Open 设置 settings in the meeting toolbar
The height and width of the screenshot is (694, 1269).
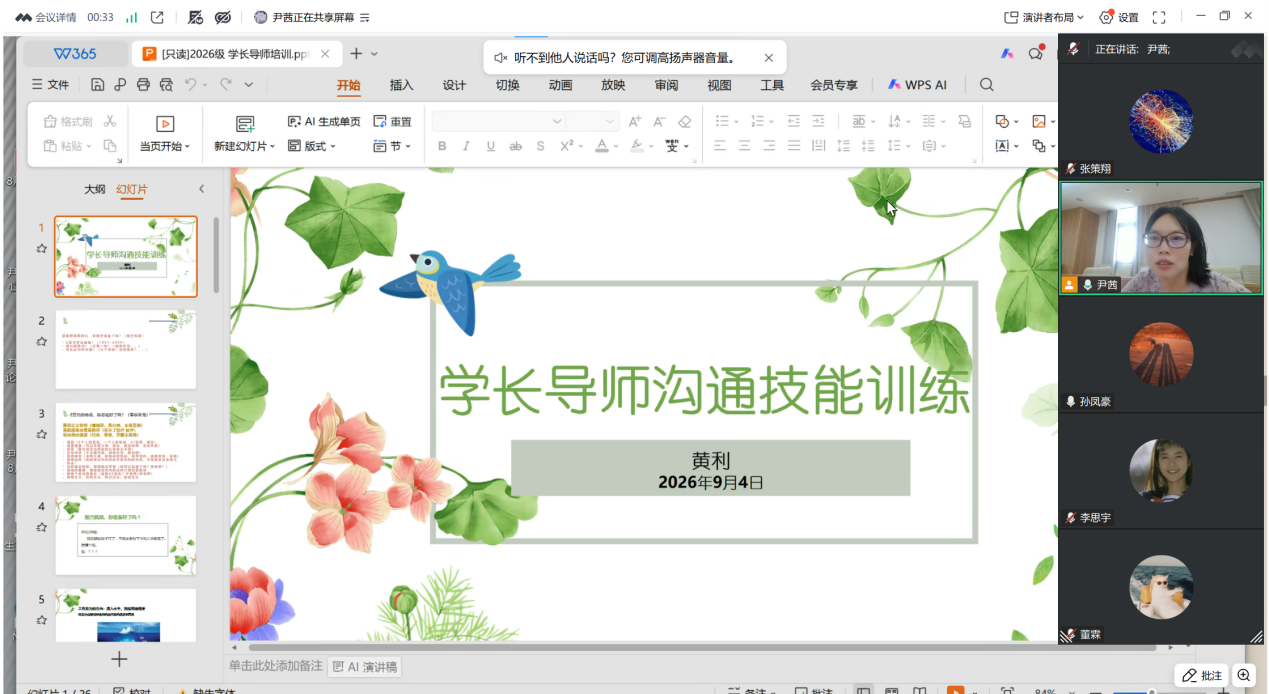point(1119,17)
